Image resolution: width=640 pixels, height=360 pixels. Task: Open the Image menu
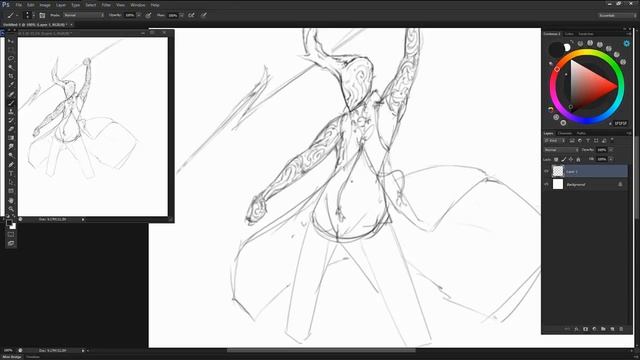tap(44, 5)
